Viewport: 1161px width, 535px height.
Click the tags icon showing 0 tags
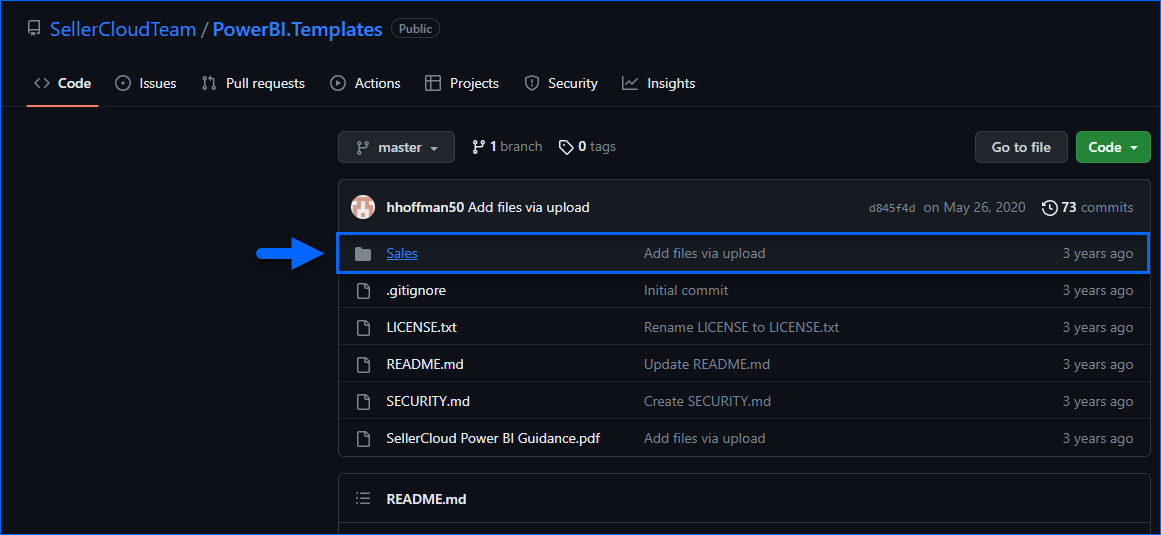pyautogui.click(x=566, y=147)
